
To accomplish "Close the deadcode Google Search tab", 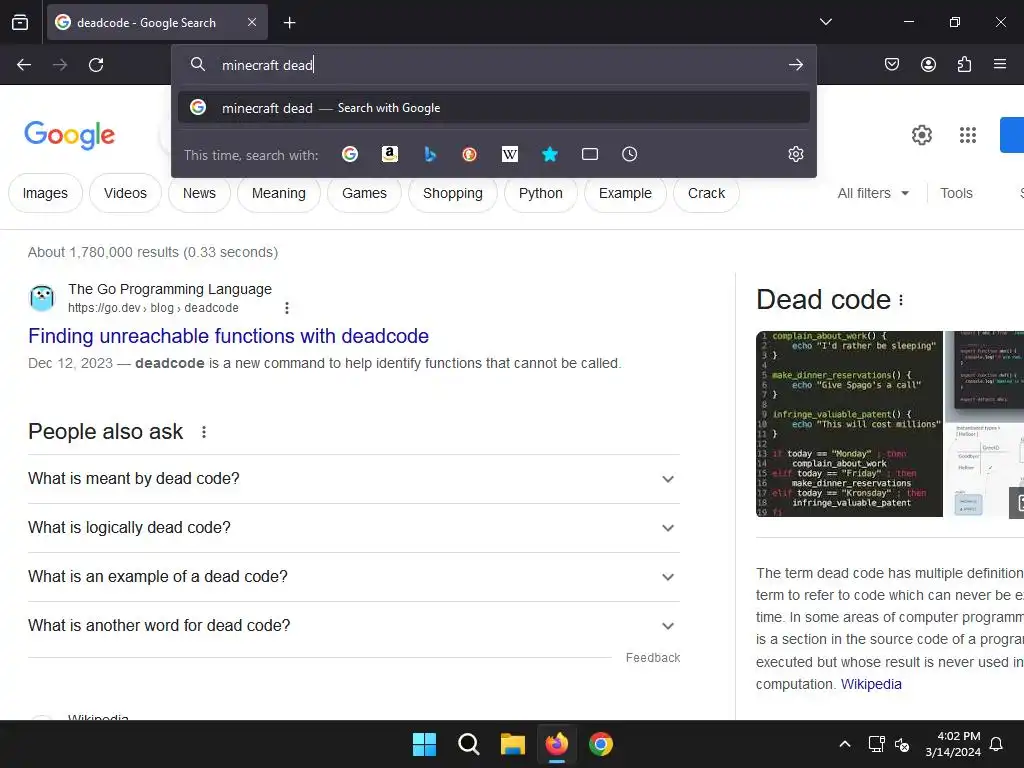I will pyautogui.click(x=252, y=22).
